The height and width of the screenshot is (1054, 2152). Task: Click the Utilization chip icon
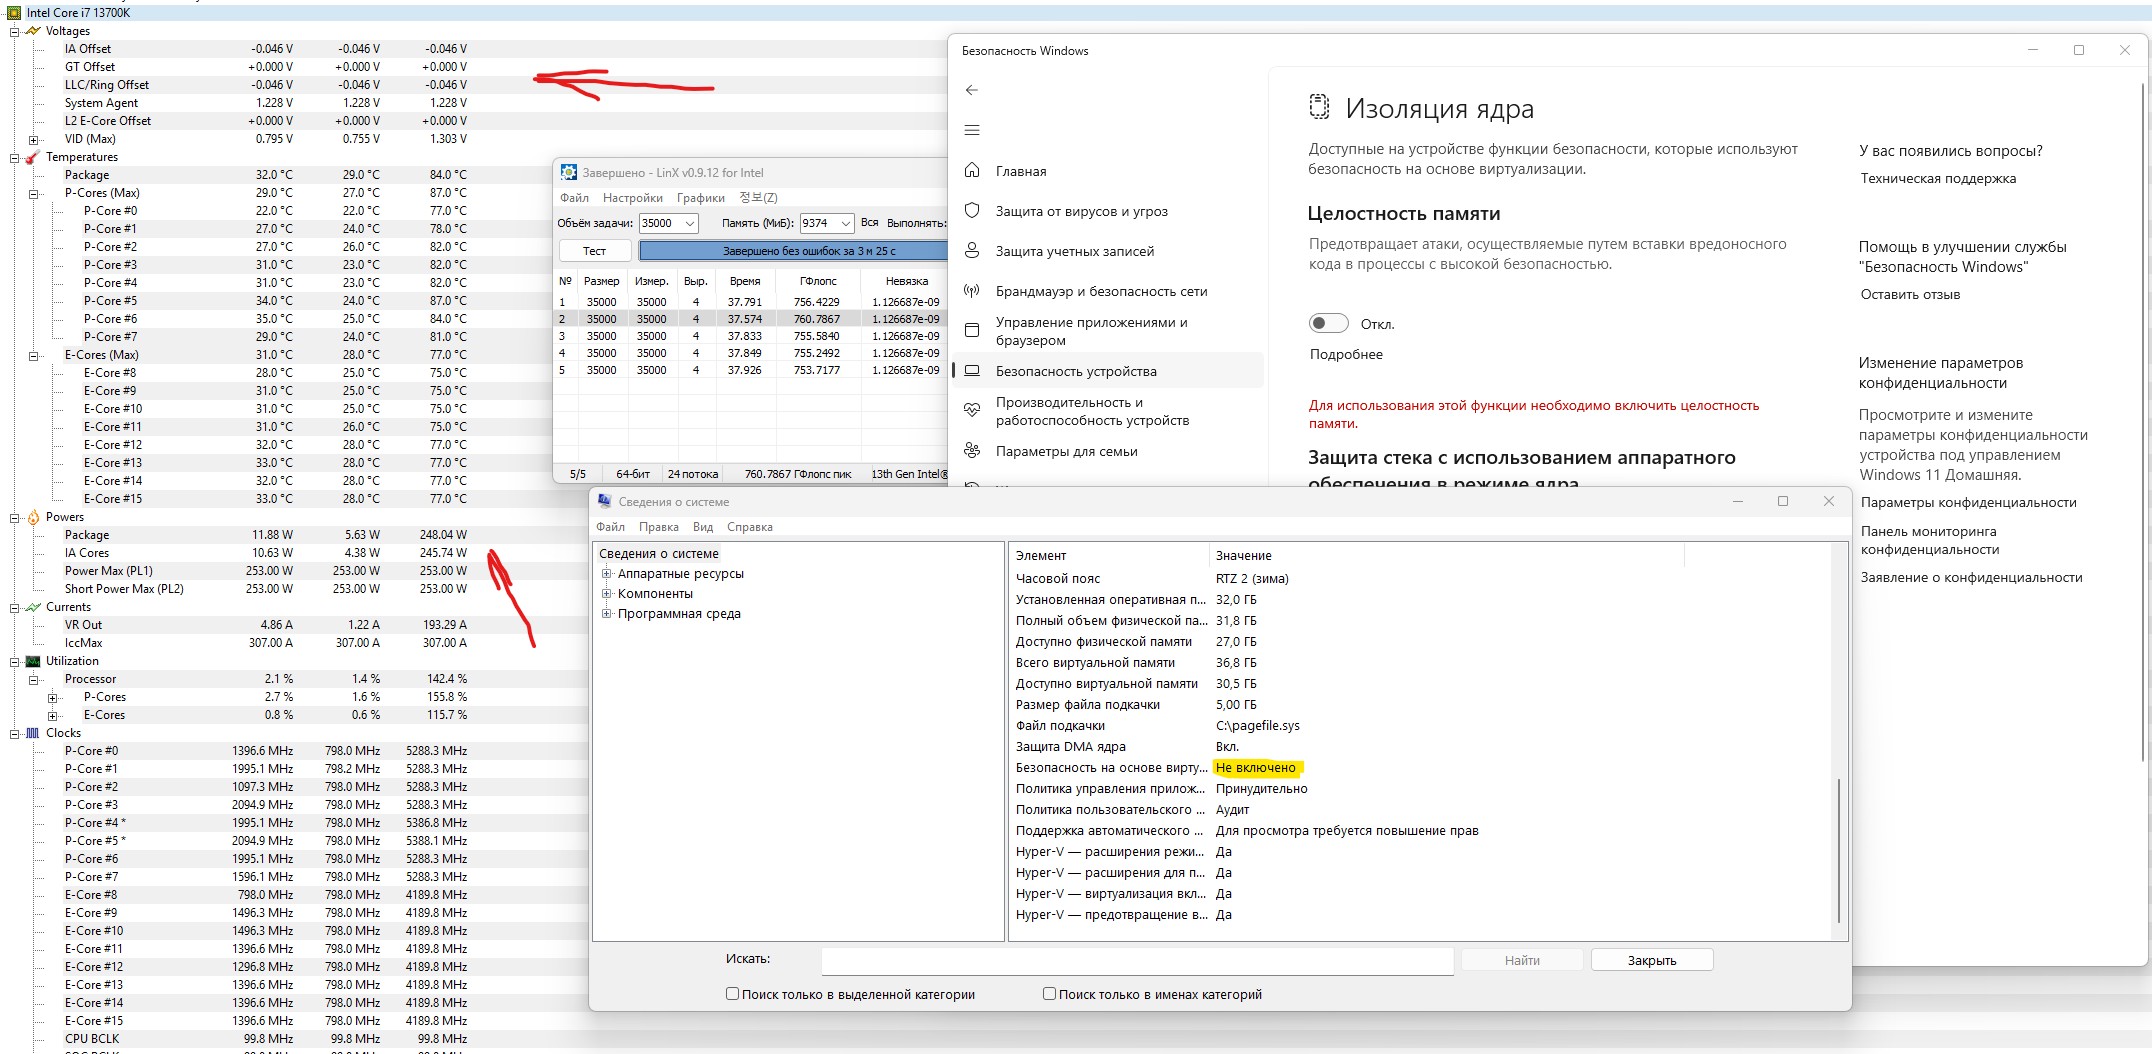[x=33, y=661]
